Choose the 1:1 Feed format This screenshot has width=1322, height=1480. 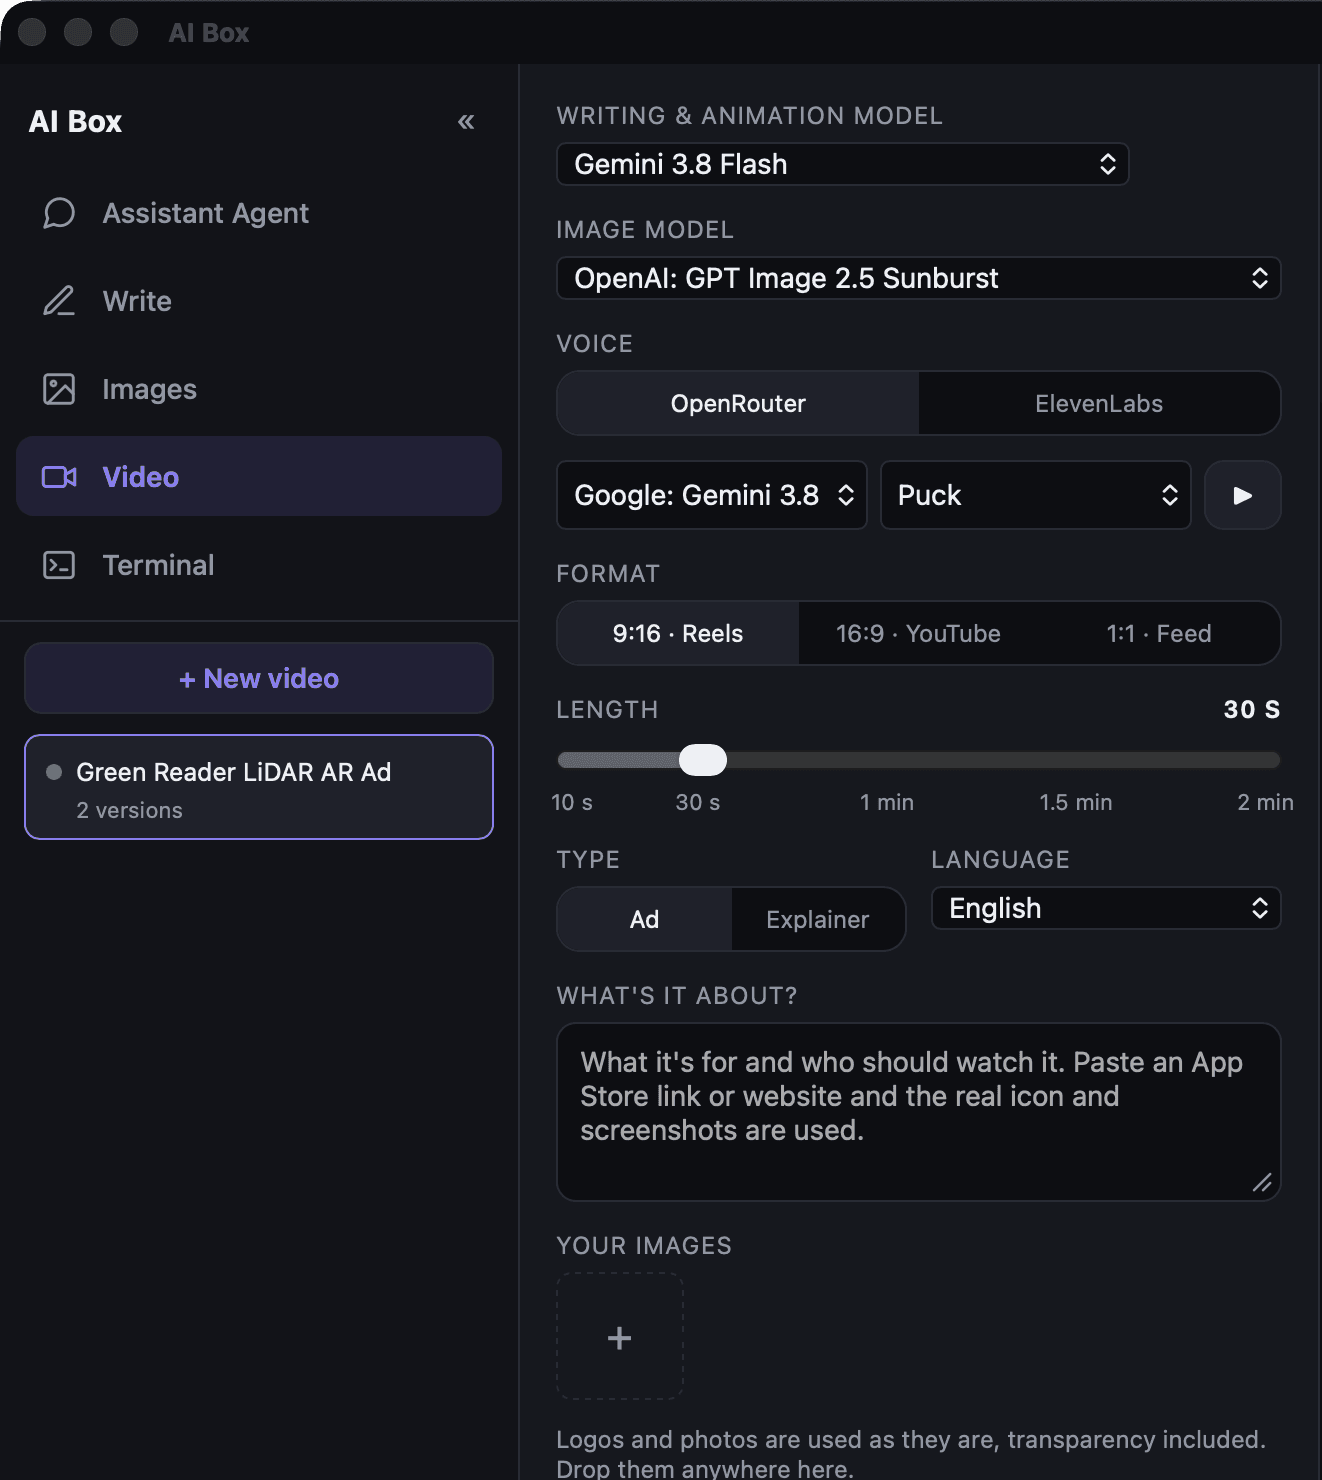click(x=1159, y=633)
